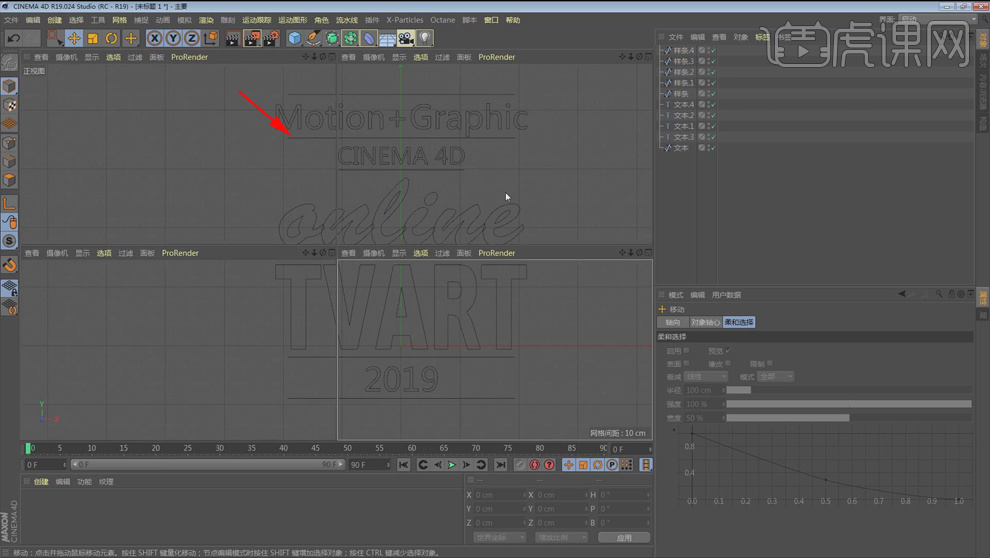Switch to the 柔和选择 tab

click(739, 322)
